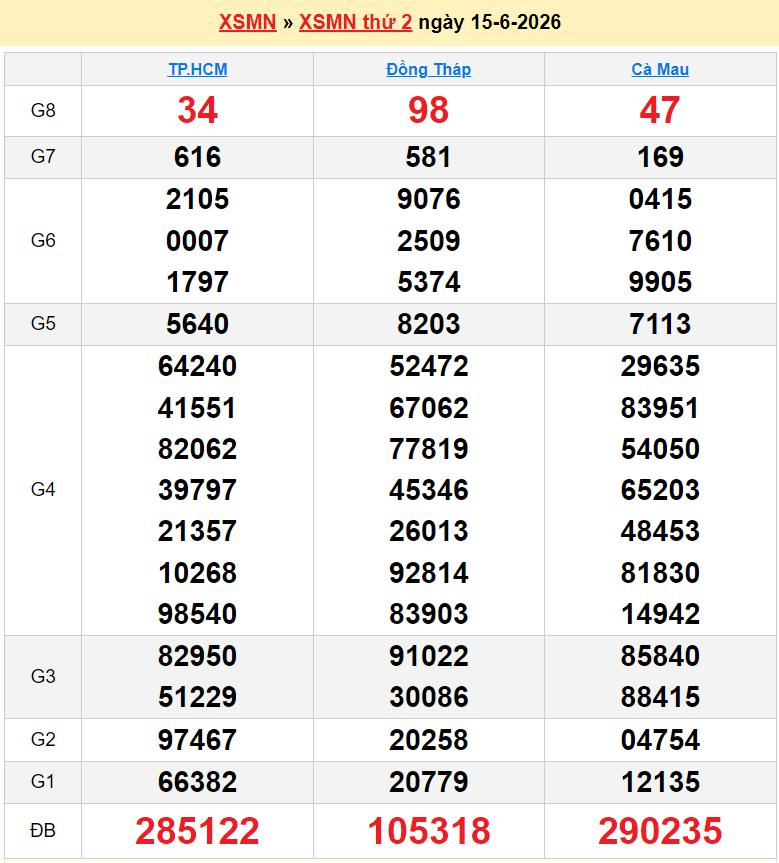This screenshot has height=863, width=779.
Task: Select G2 number 97467
Action: point(197,740)
